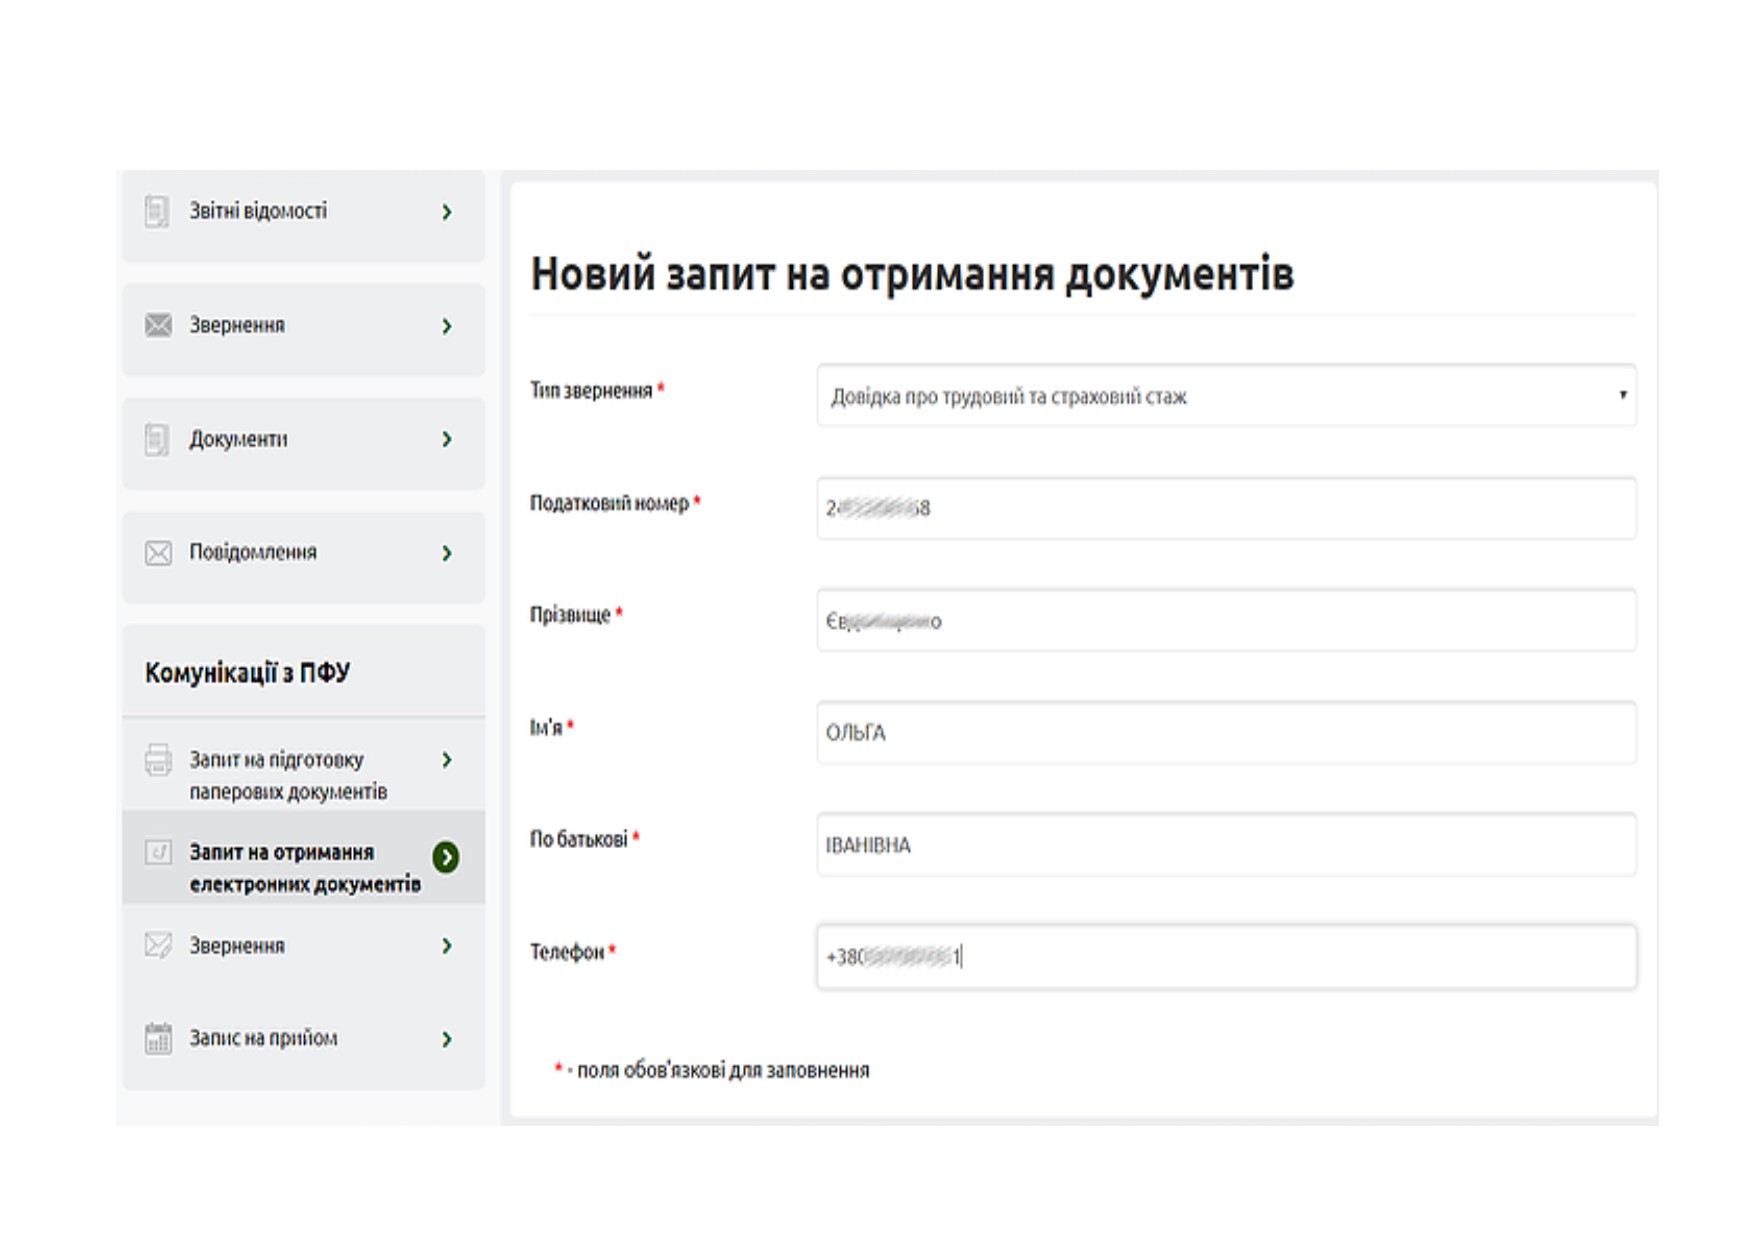Click the По батькові field with ІВАНІВНА

pyautogui.click(x=1225, y=845)
